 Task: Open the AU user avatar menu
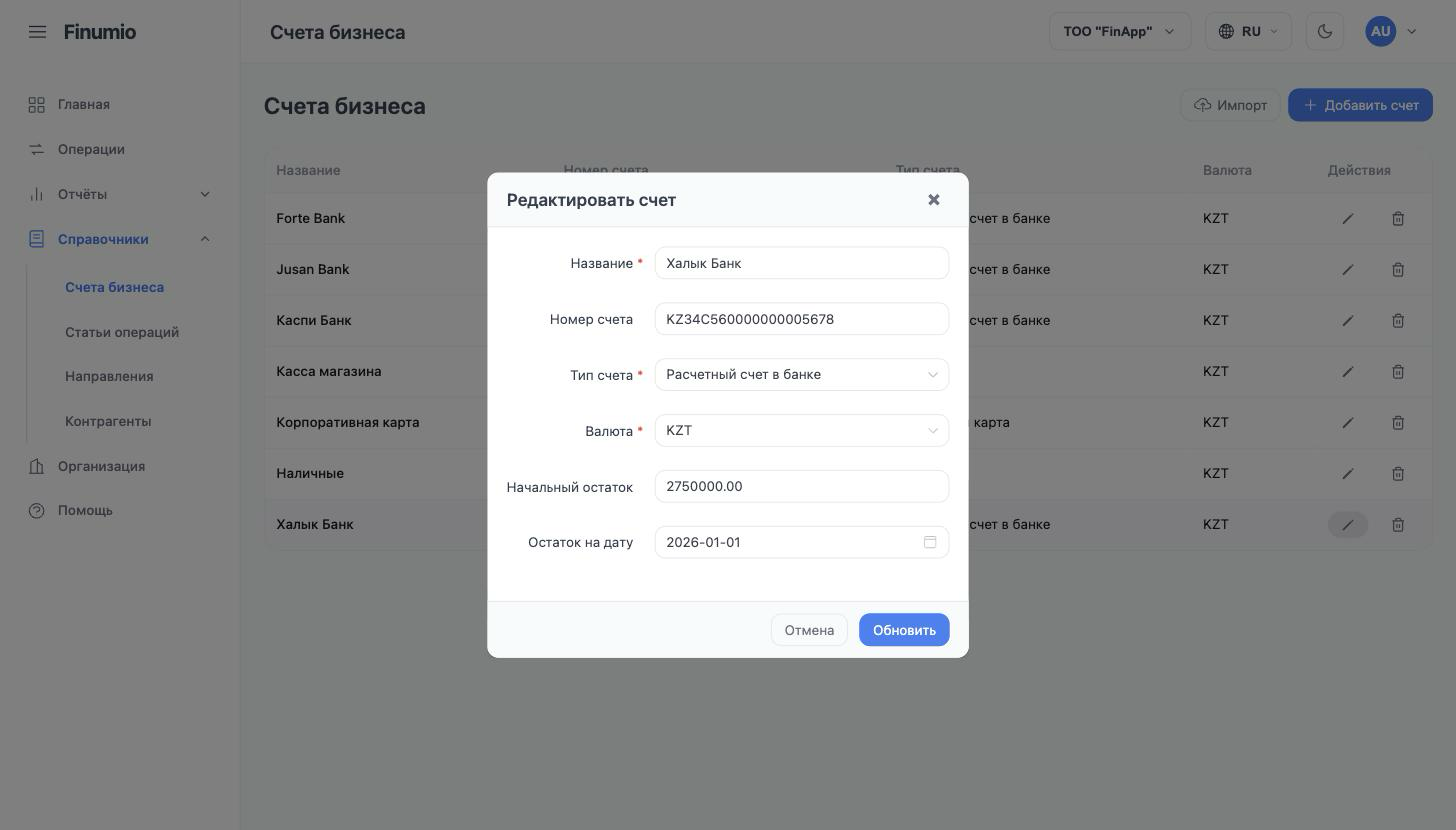[1391, 31]
